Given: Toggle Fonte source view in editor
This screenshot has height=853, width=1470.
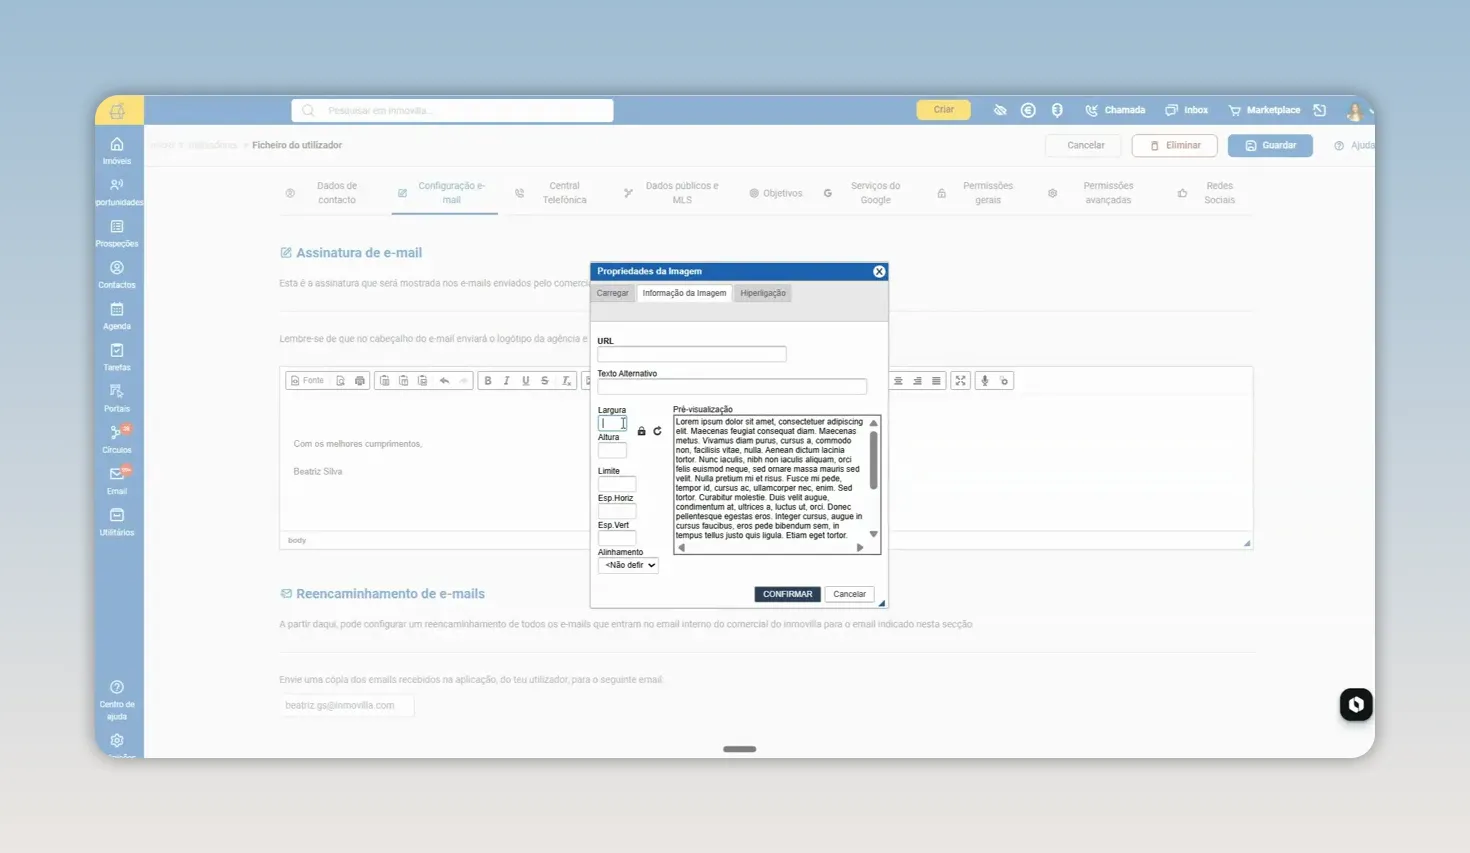Looking at the screenshot, I should (308, 380).
